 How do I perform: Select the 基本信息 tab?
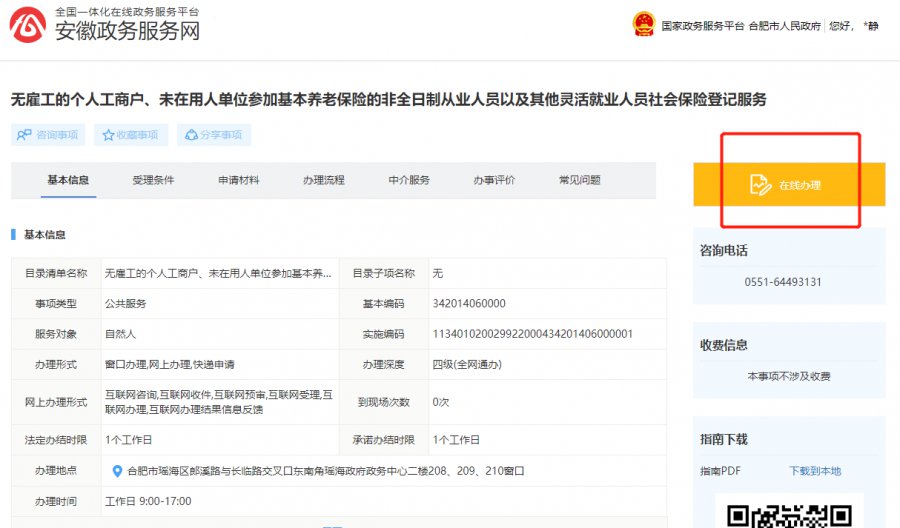click(68, 180)
